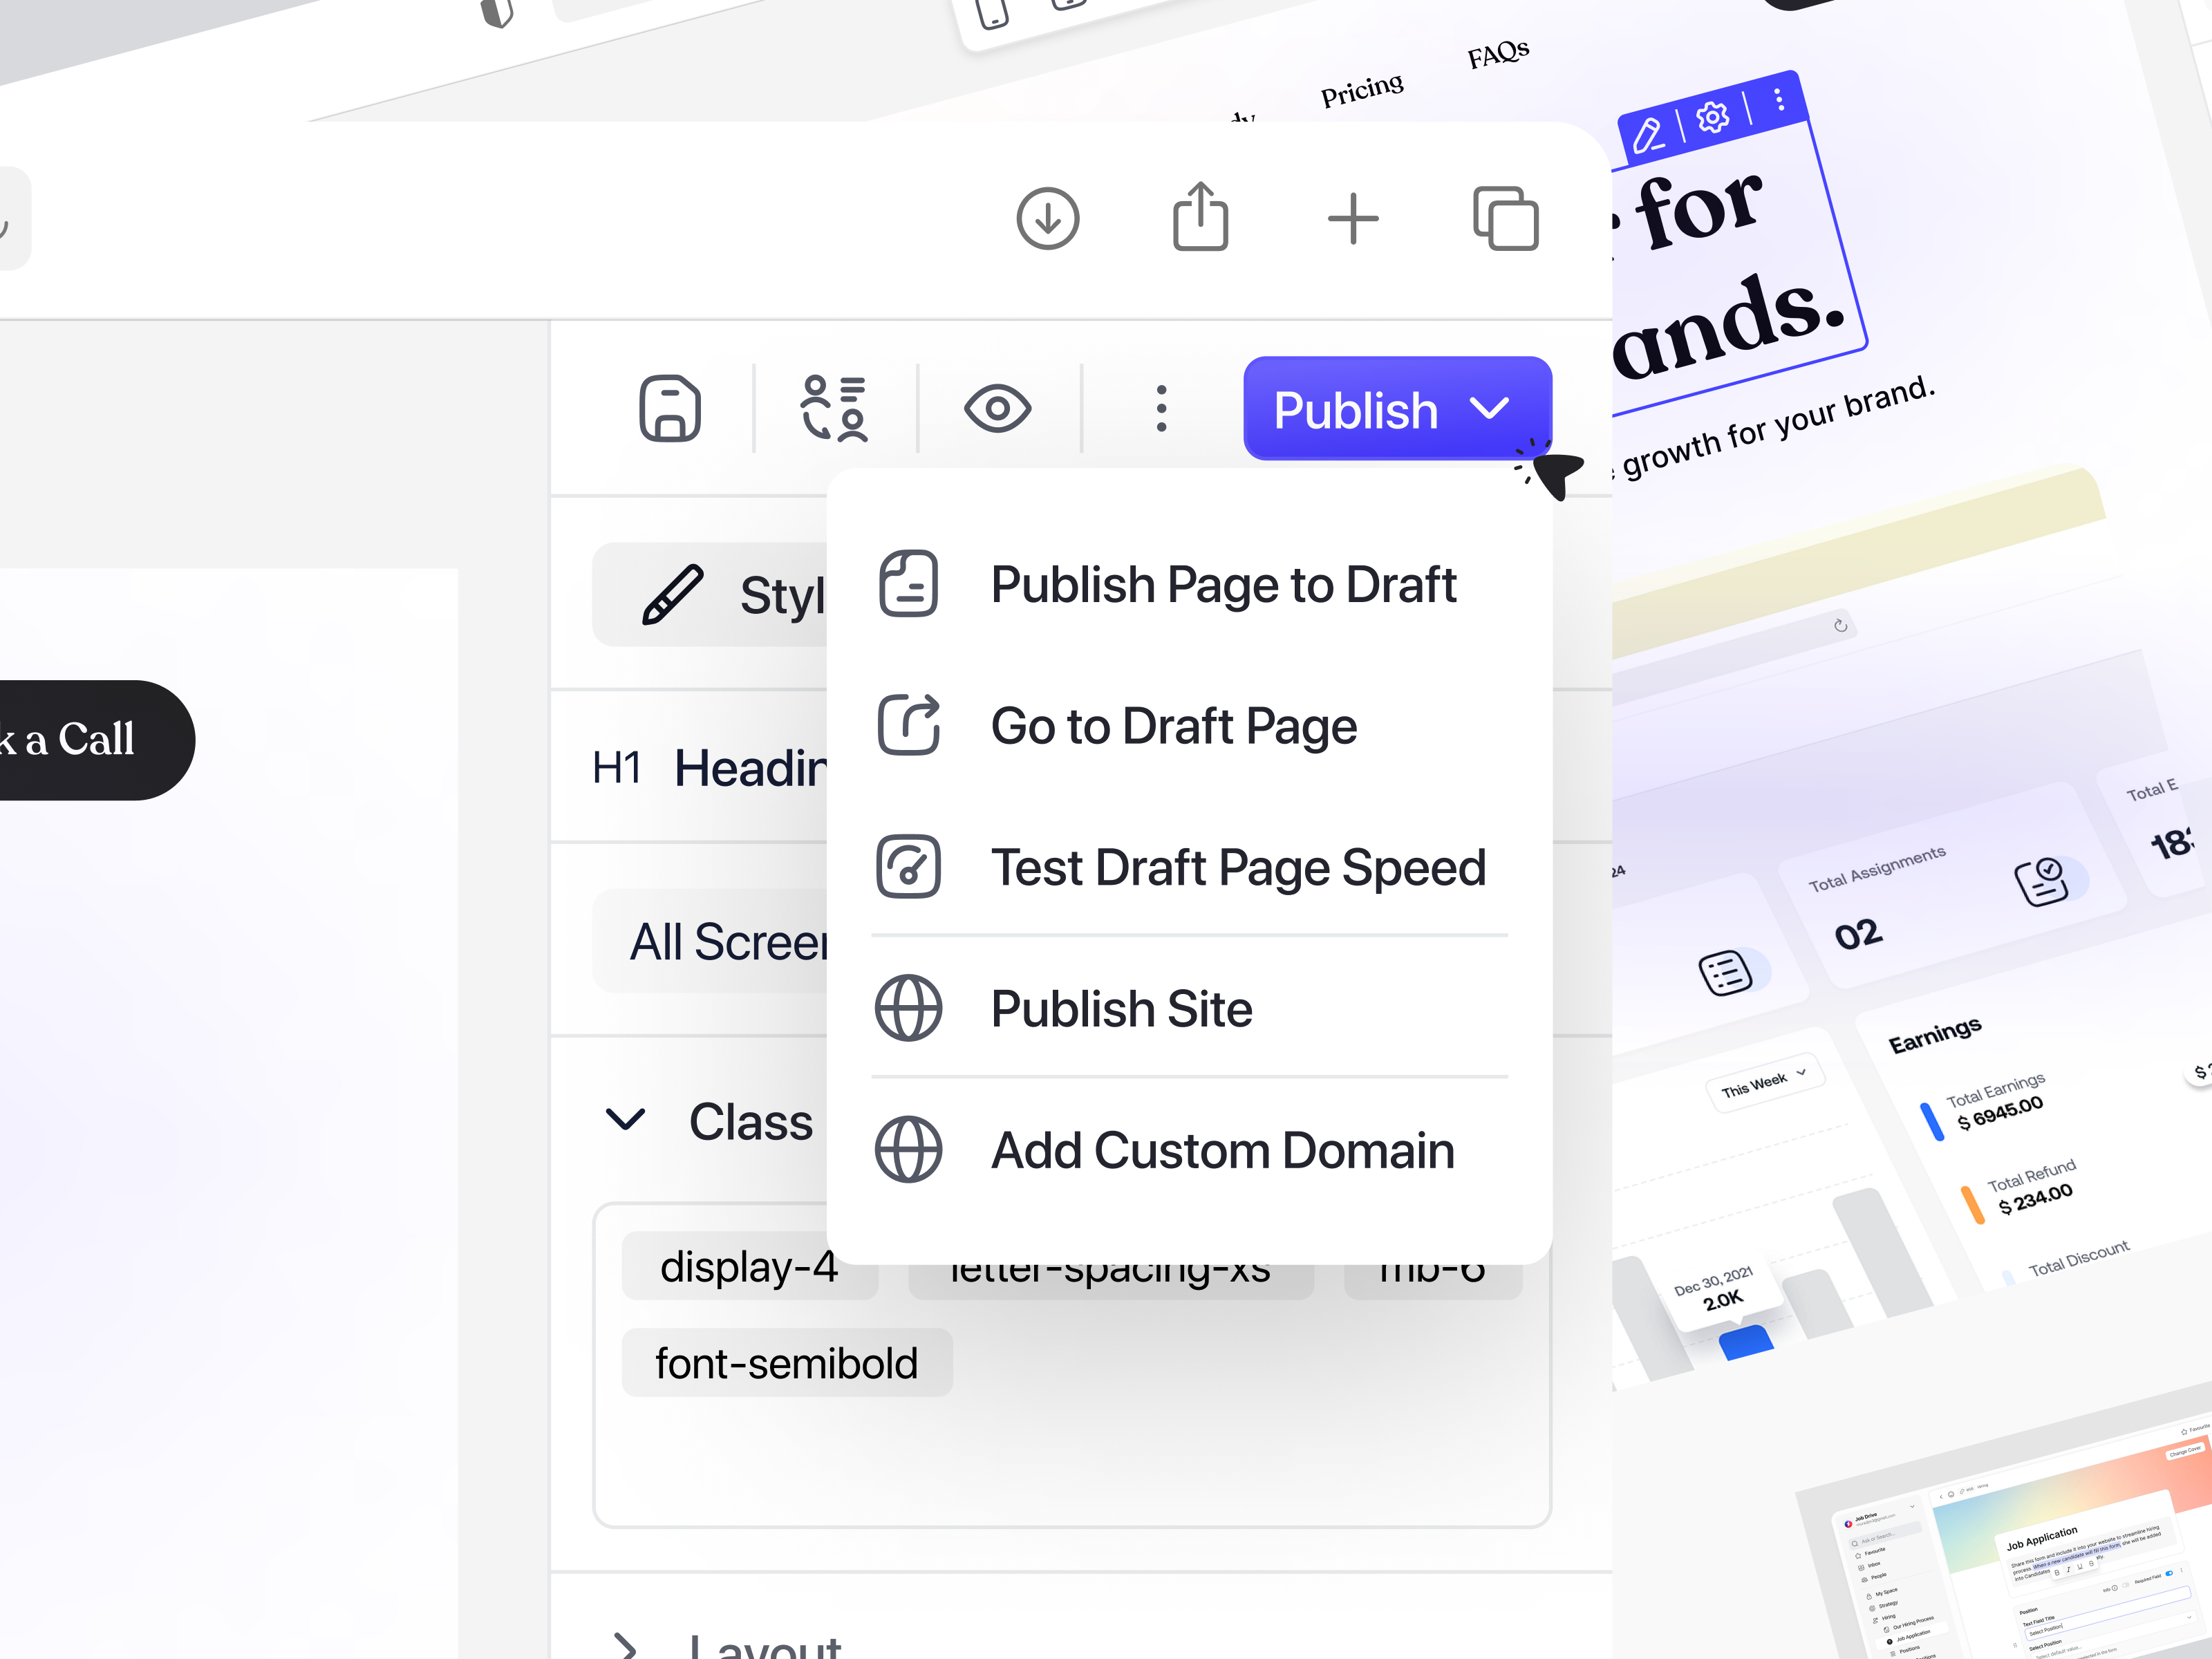Open the All Screens dropdown

coord(711,941)
